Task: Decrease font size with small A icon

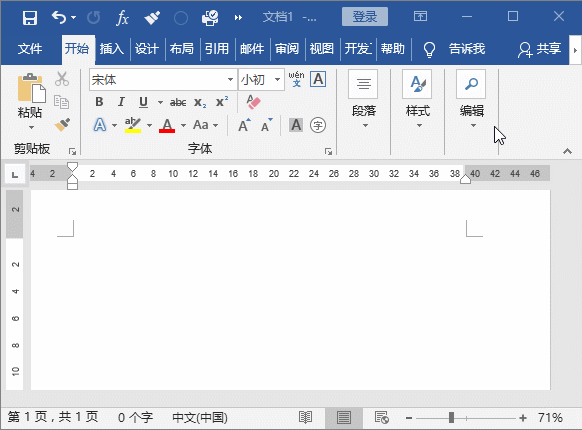Action: (266, 126)
